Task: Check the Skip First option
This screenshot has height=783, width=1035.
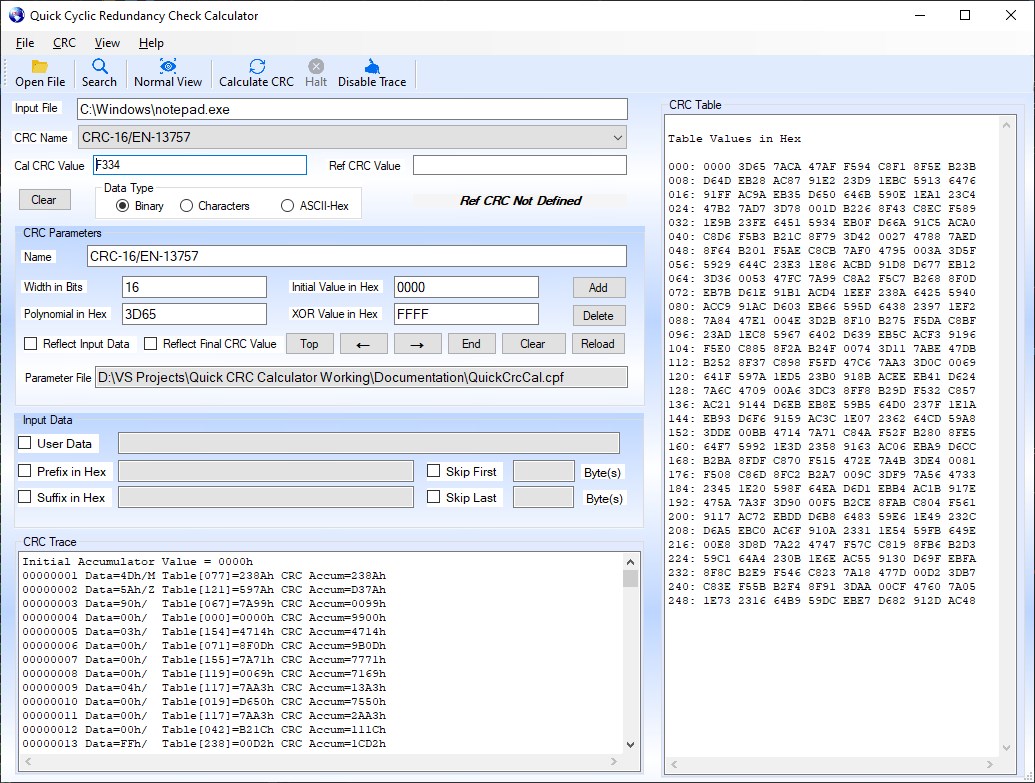Action: tap(434, 471)
